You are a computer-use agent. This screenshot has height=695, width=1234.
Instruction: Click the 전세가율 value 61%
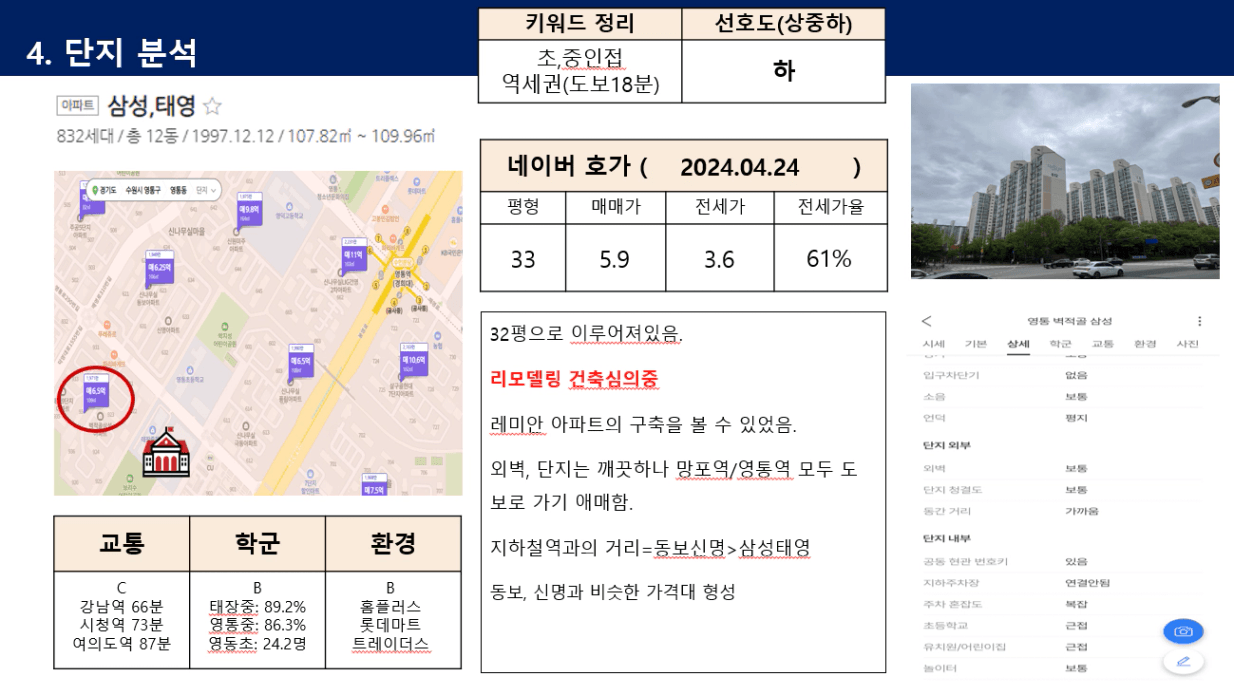pos(829,258)
